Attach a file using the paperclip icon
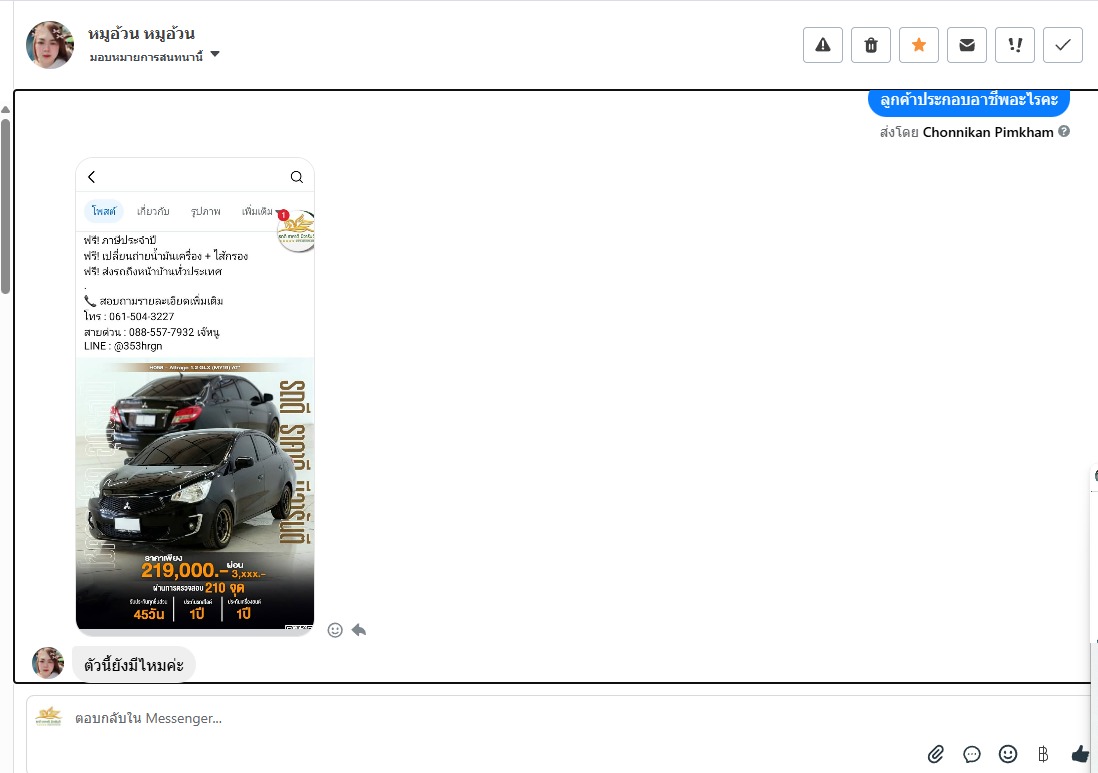 point(936,754)
